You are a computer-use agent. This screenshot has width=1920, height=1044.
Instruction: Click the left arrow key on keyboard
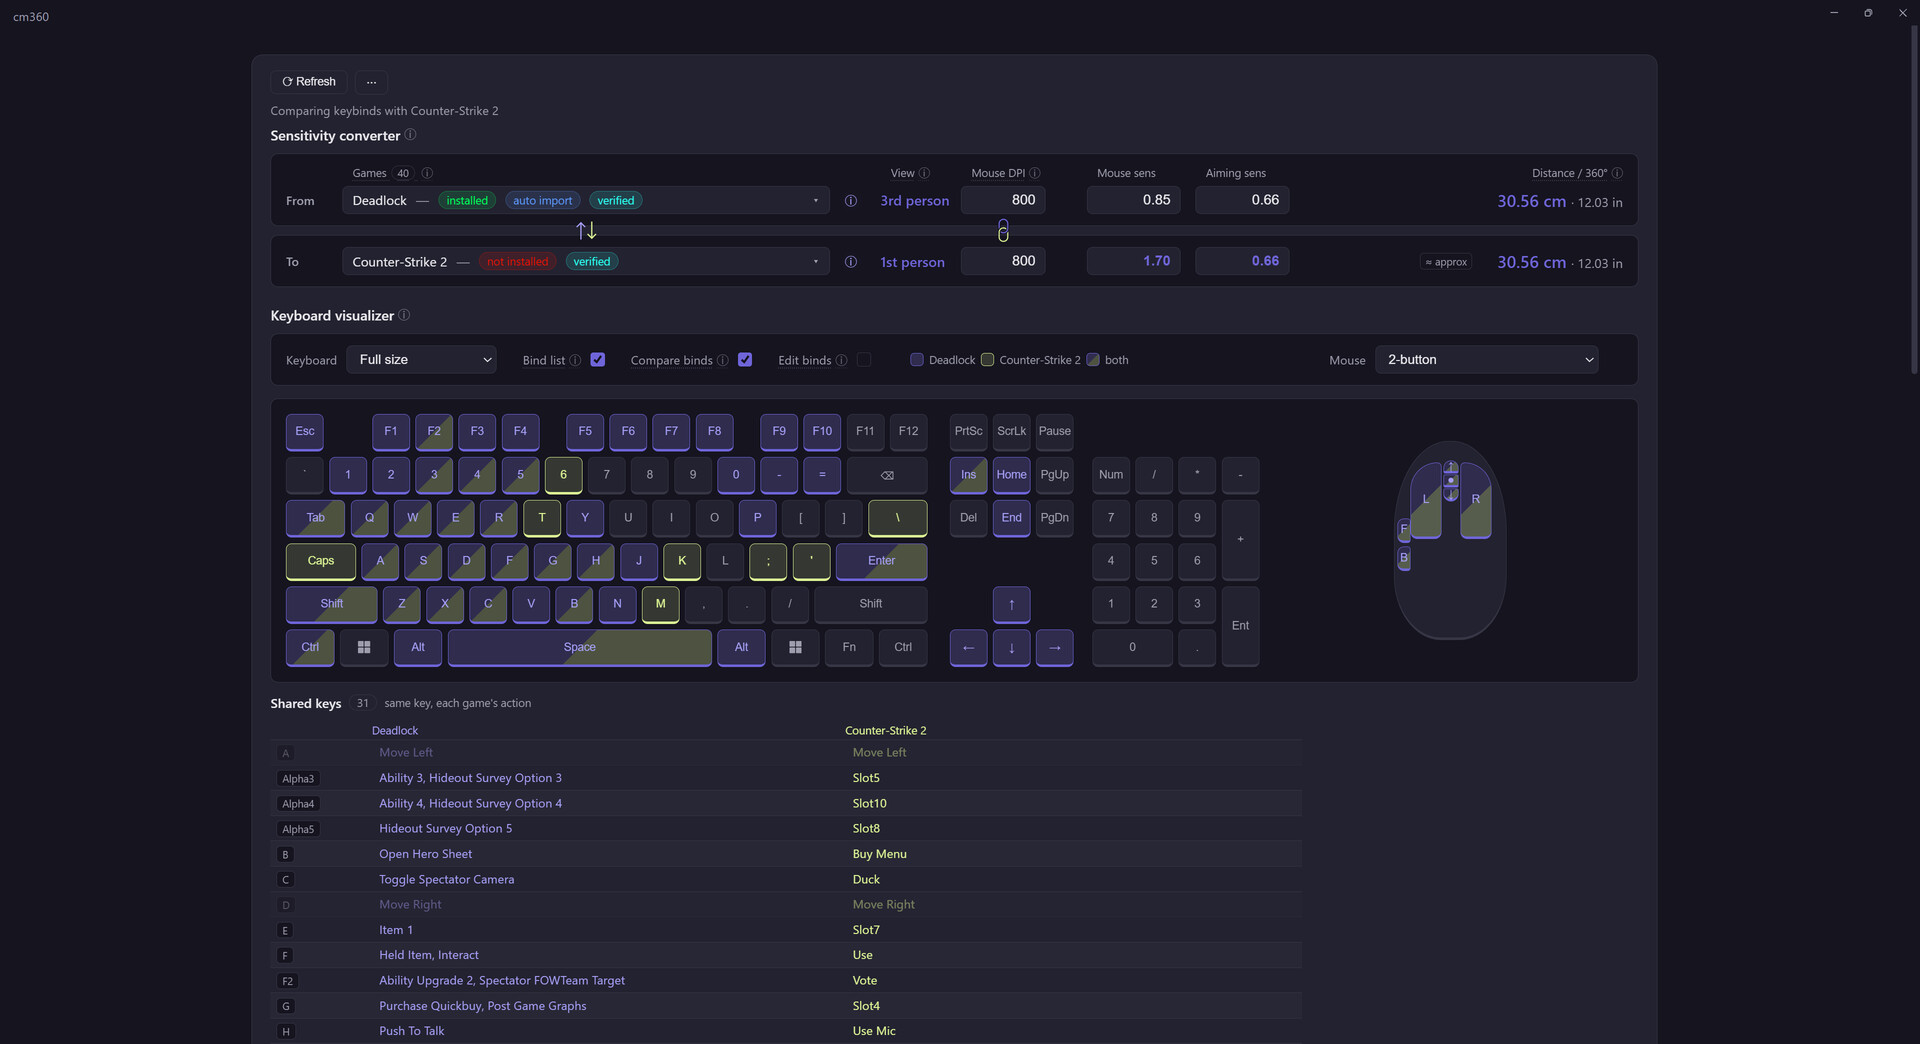pyautogui.click(x=968, y=647)
